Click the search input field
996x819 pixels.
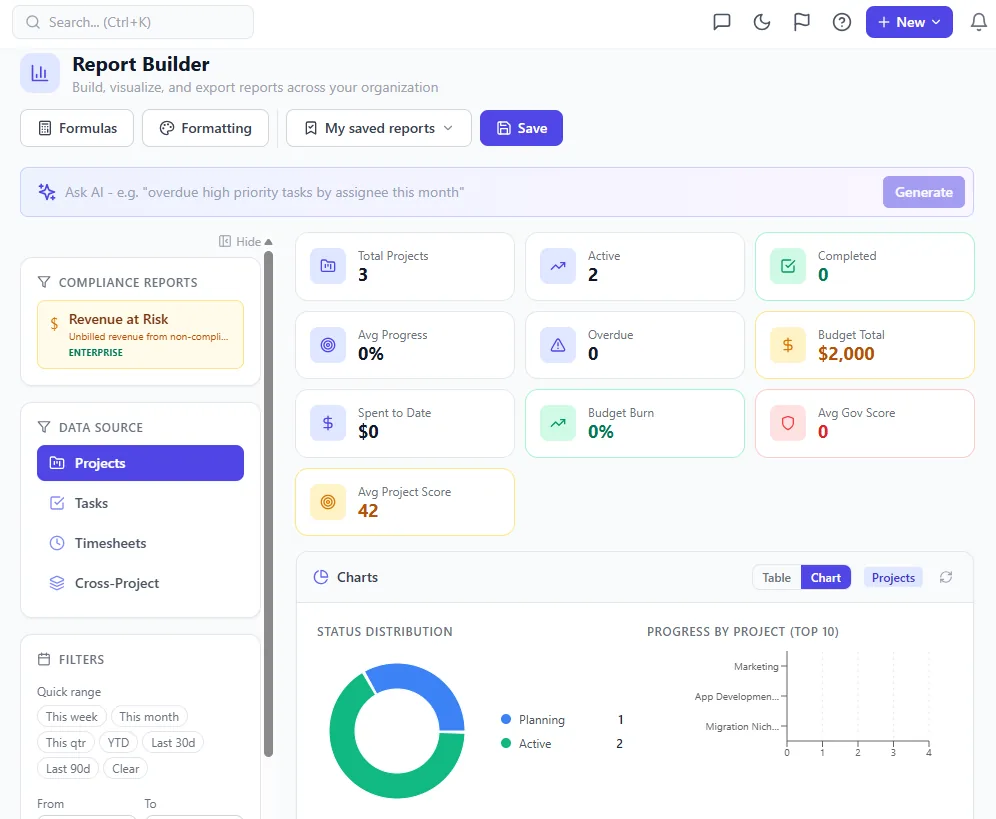(x=133, y=22)
